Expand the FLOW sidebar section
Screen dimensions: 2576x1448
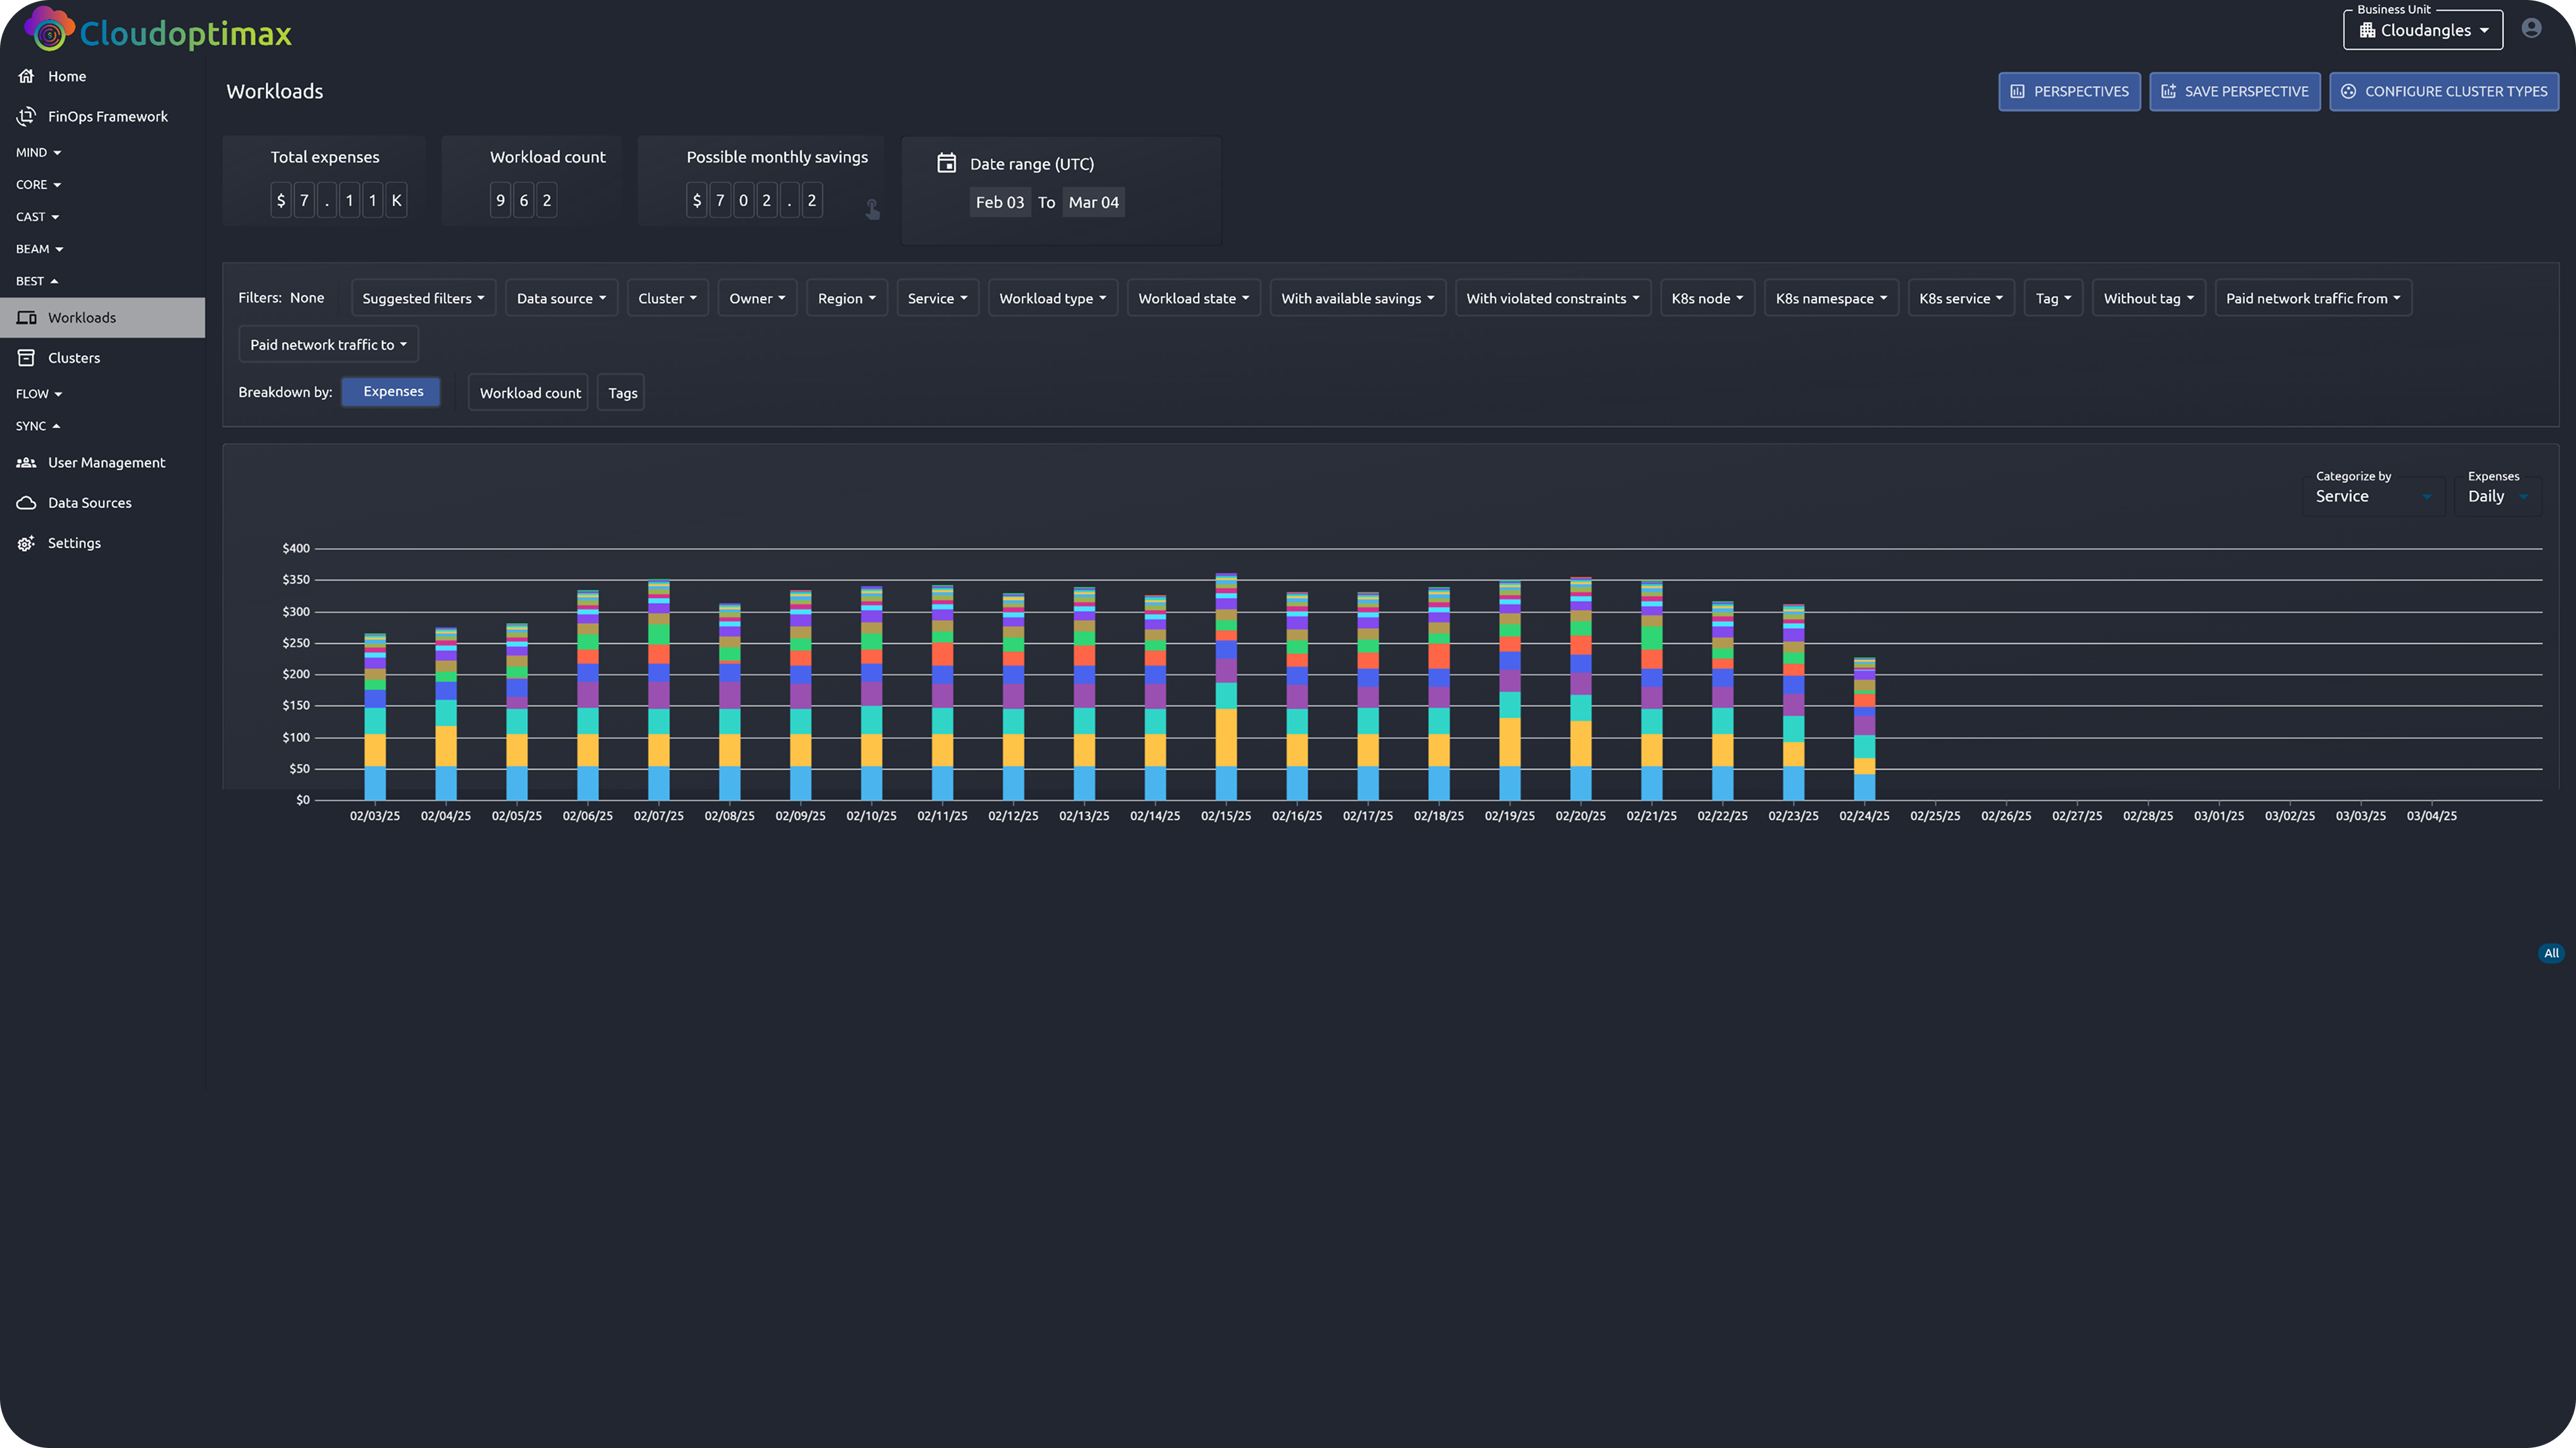coord(39,393)
